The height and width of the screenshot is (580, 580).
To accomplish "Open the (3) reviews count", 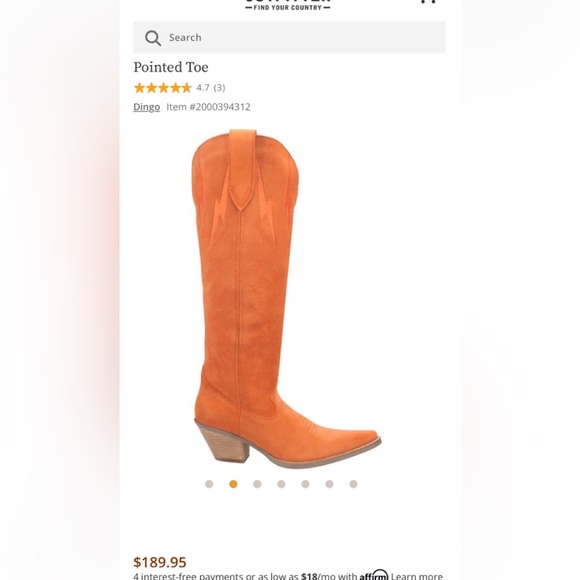I will (219, 88).
